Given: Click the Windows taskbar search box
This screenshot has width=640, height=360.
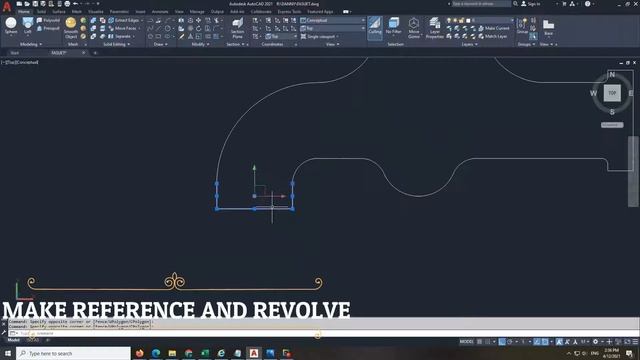Looking at the screenshot, I should [x=73, y=353].
